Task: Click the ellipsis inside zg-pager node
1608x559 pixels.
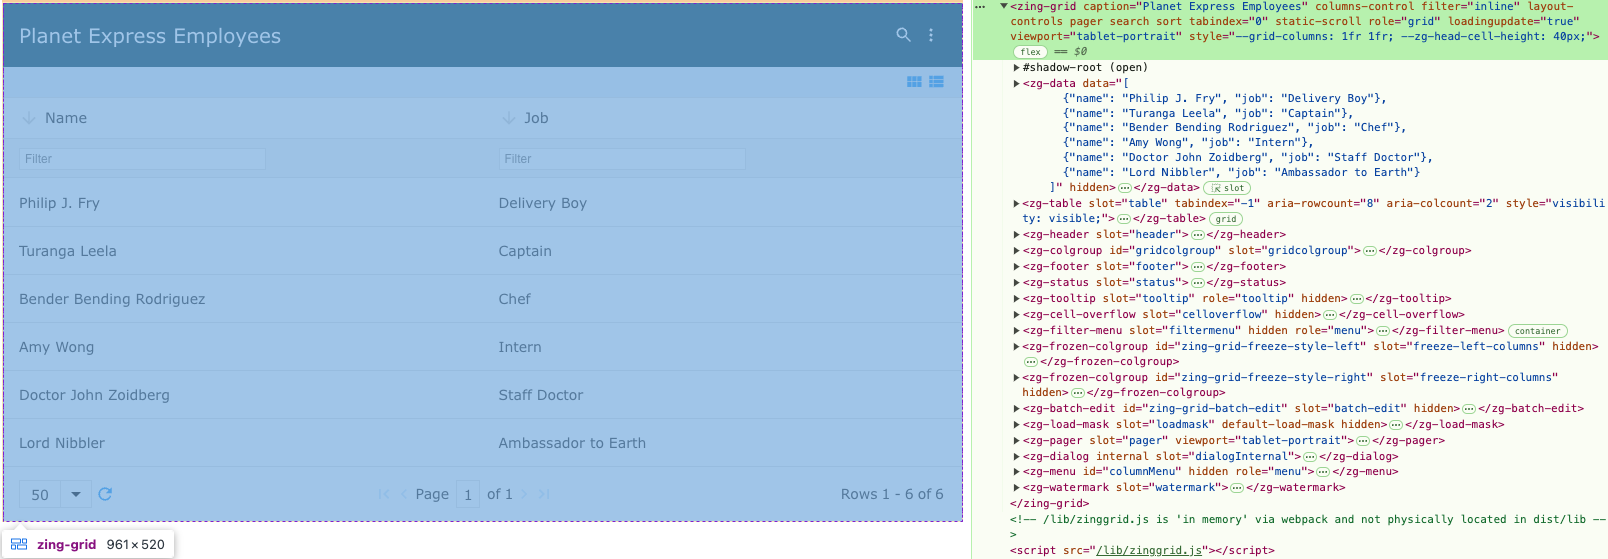Action: (x=1362, y=441)
